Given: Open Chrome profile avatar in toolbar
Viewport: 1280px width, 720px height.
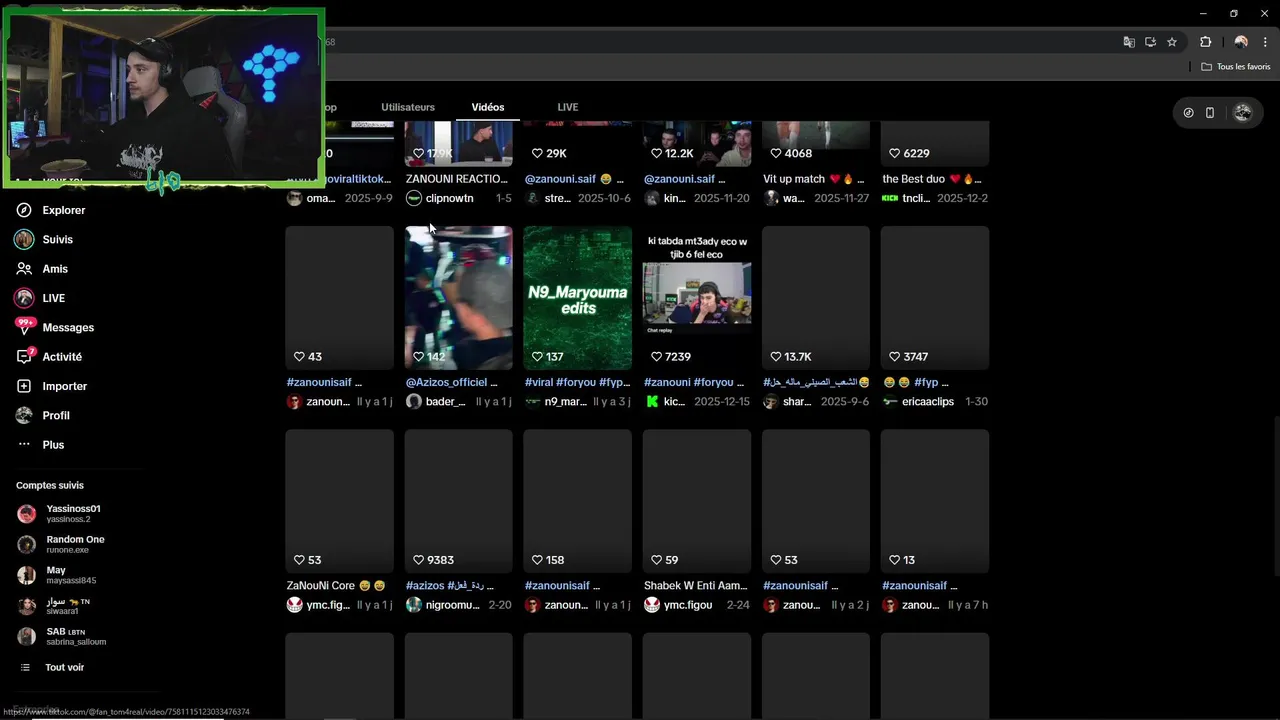Looking at the screenshot, I should pos(1241,42).
